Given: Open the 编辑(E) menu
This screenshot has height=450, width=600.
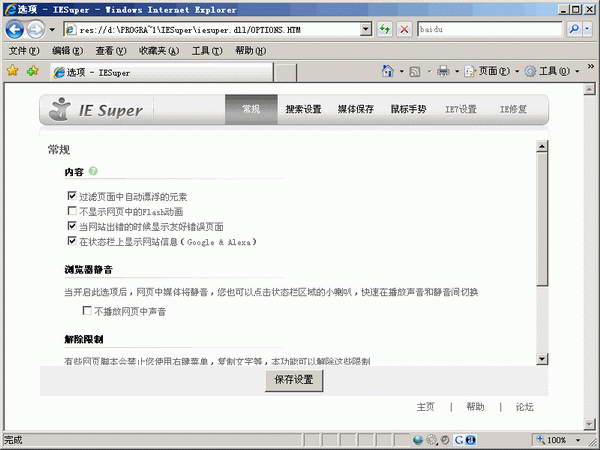Looking at the screenshot, I should pos(67,51).
